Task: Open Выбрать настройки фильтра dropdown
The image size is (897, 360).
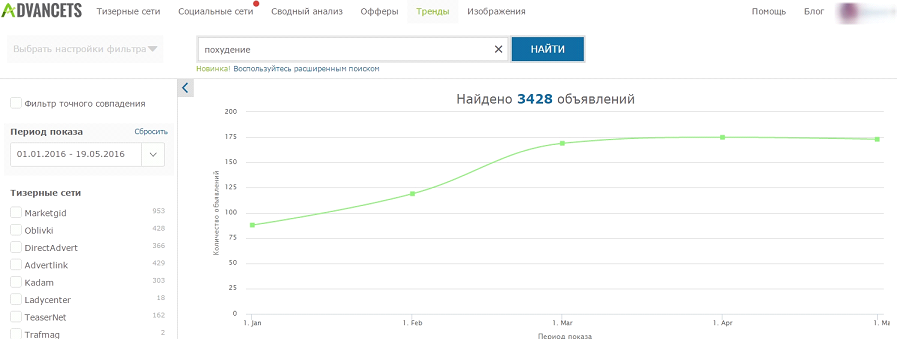Action: pos(85,49)
